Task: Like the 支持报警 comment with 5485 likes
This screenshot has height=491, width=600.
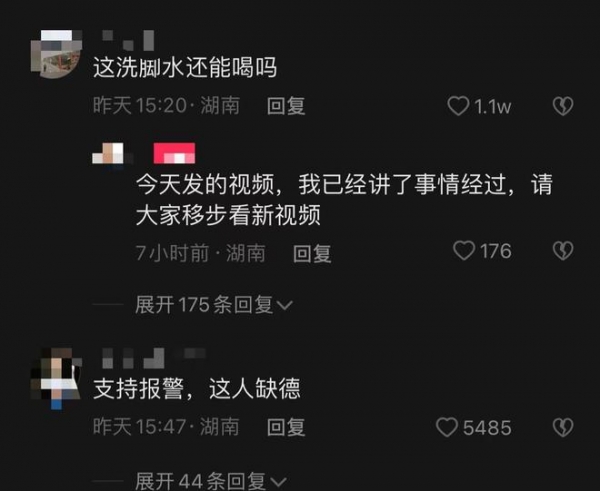Action: [447, 427]
